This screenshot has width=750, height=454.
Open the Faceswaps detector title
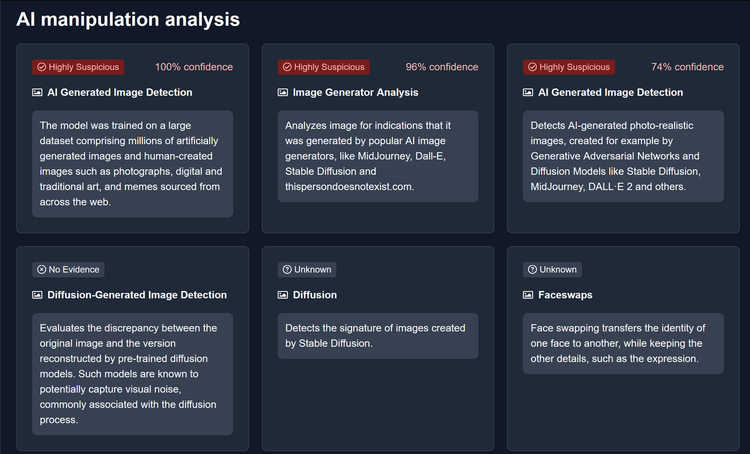click(x=564, y=295)
